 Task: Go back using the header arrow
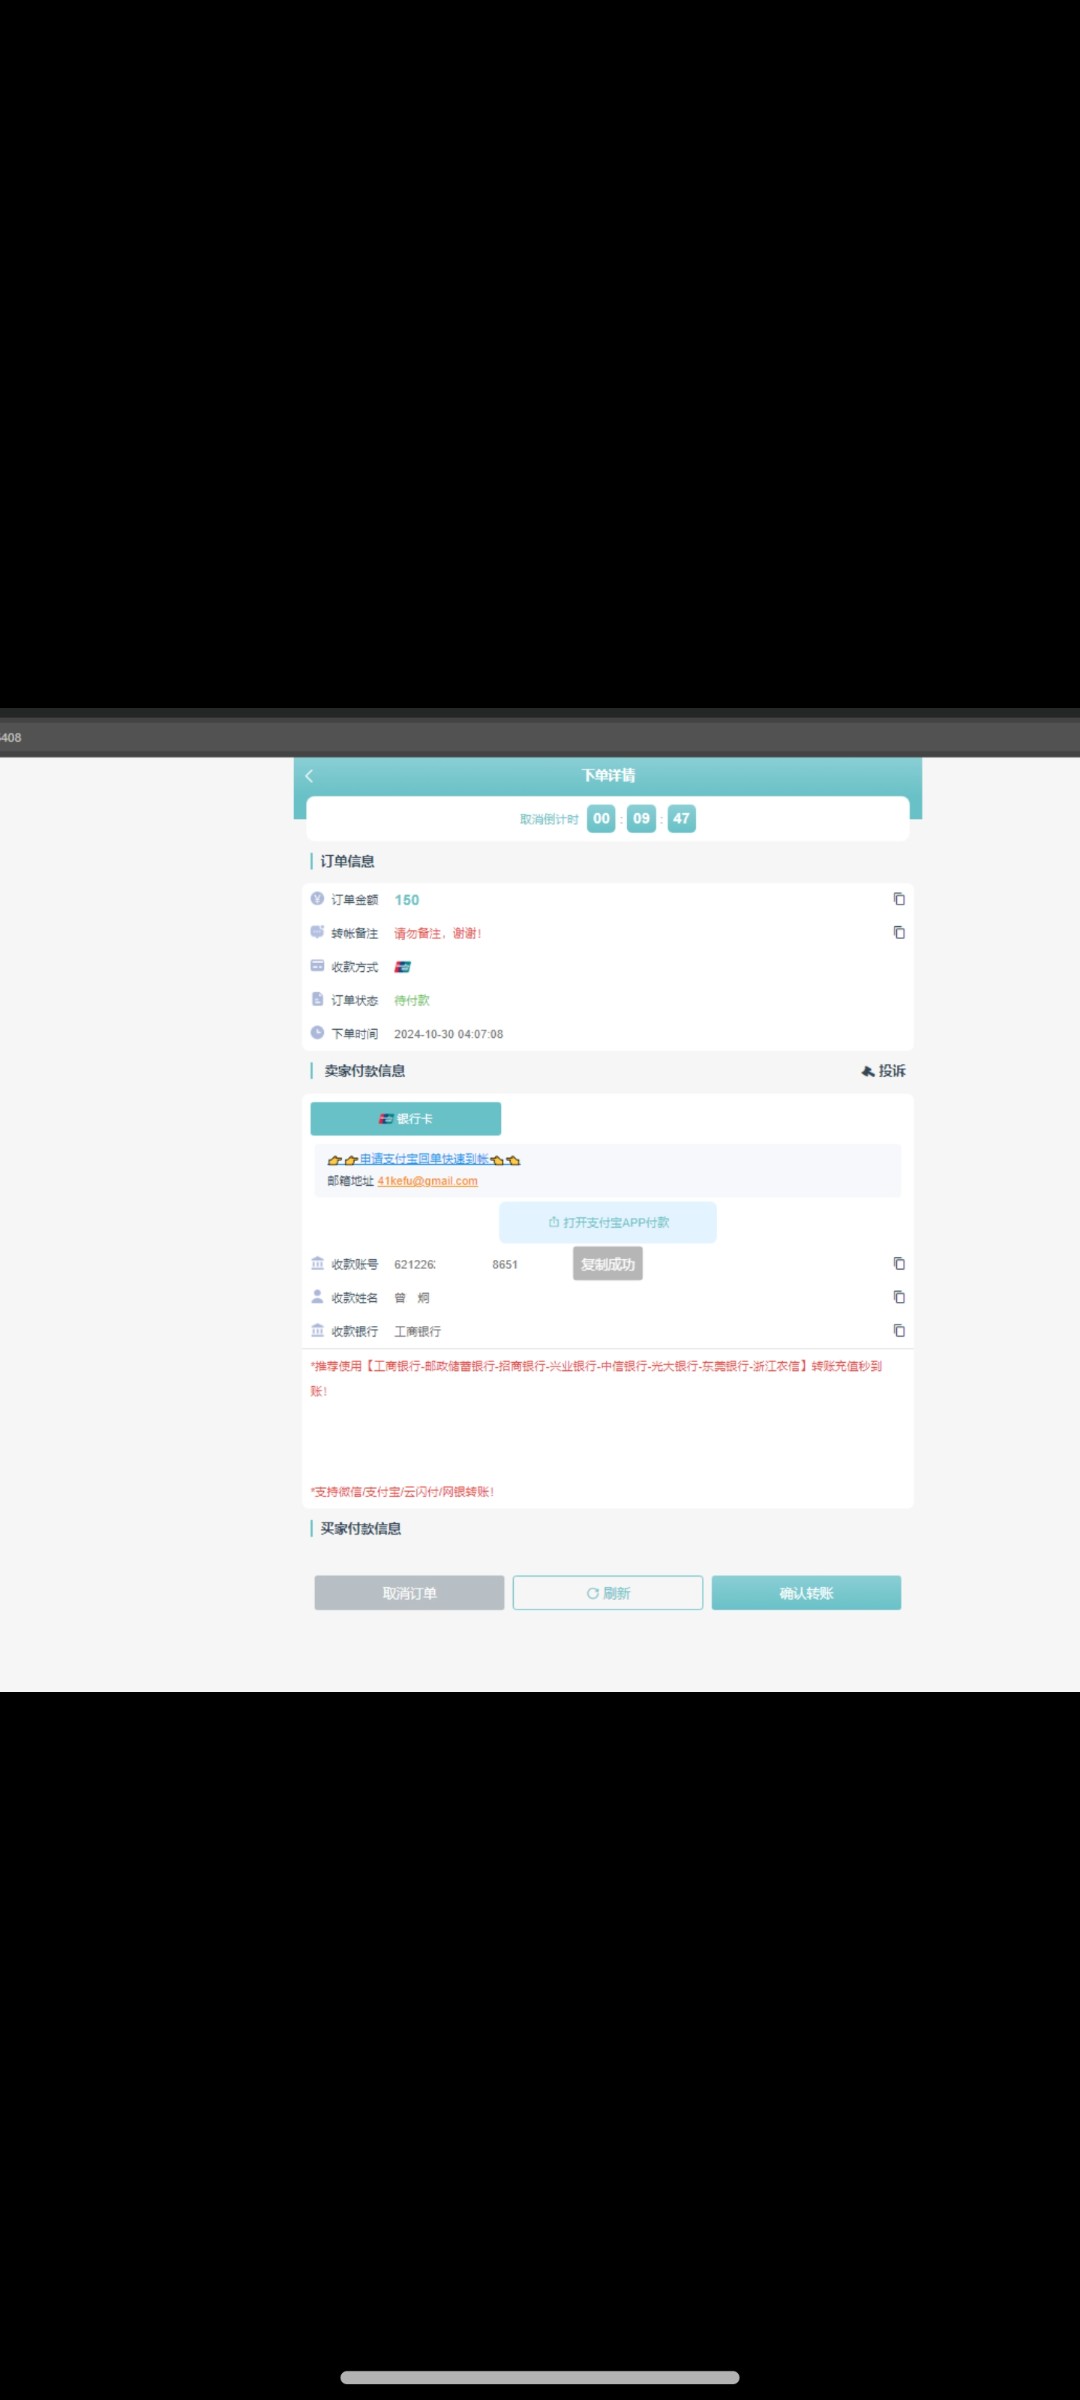pos(310,776)
